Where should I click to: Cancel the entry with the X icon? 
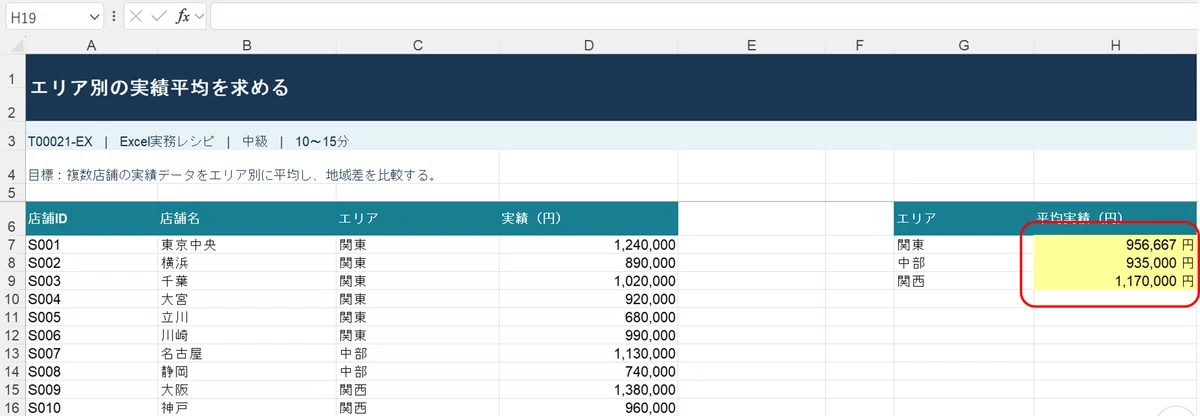[136, 17]
